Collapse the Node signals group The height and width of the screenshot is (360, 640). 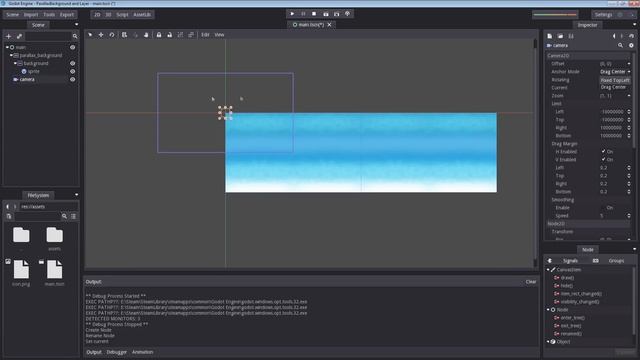pos(548,310)
